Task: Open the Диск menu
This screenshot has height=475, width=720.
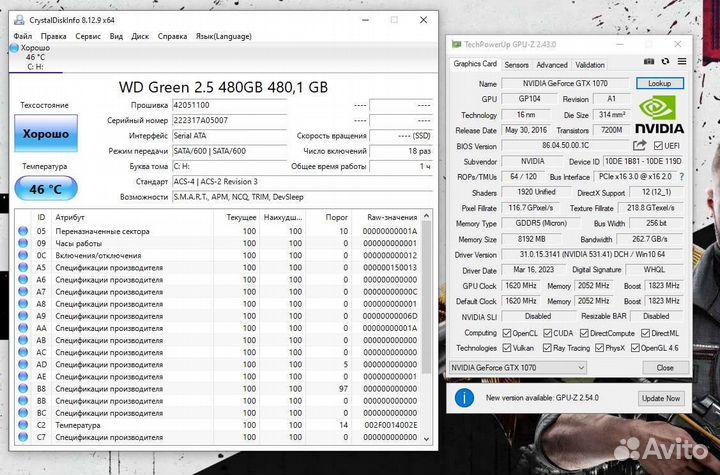Action: tap(140, 36)
